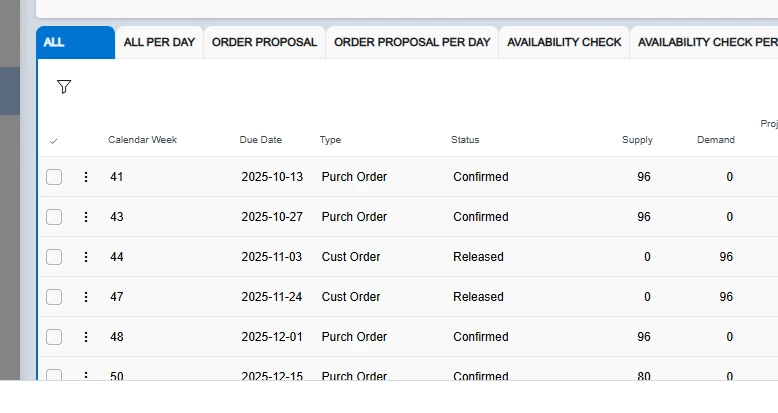Open row actions menu for week 41
The image size is (778, 413).
86,177
